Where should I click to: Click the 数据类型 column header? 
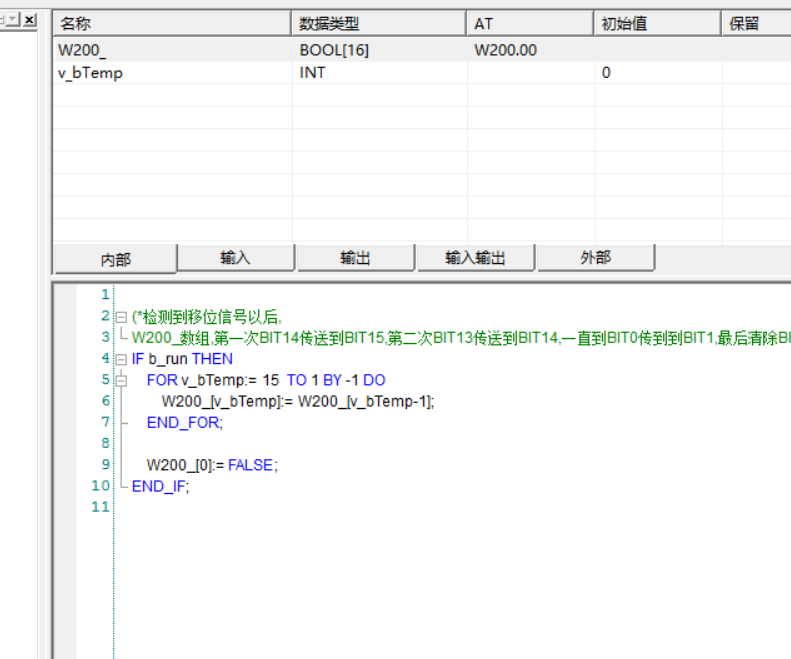(x=378, y=24)
